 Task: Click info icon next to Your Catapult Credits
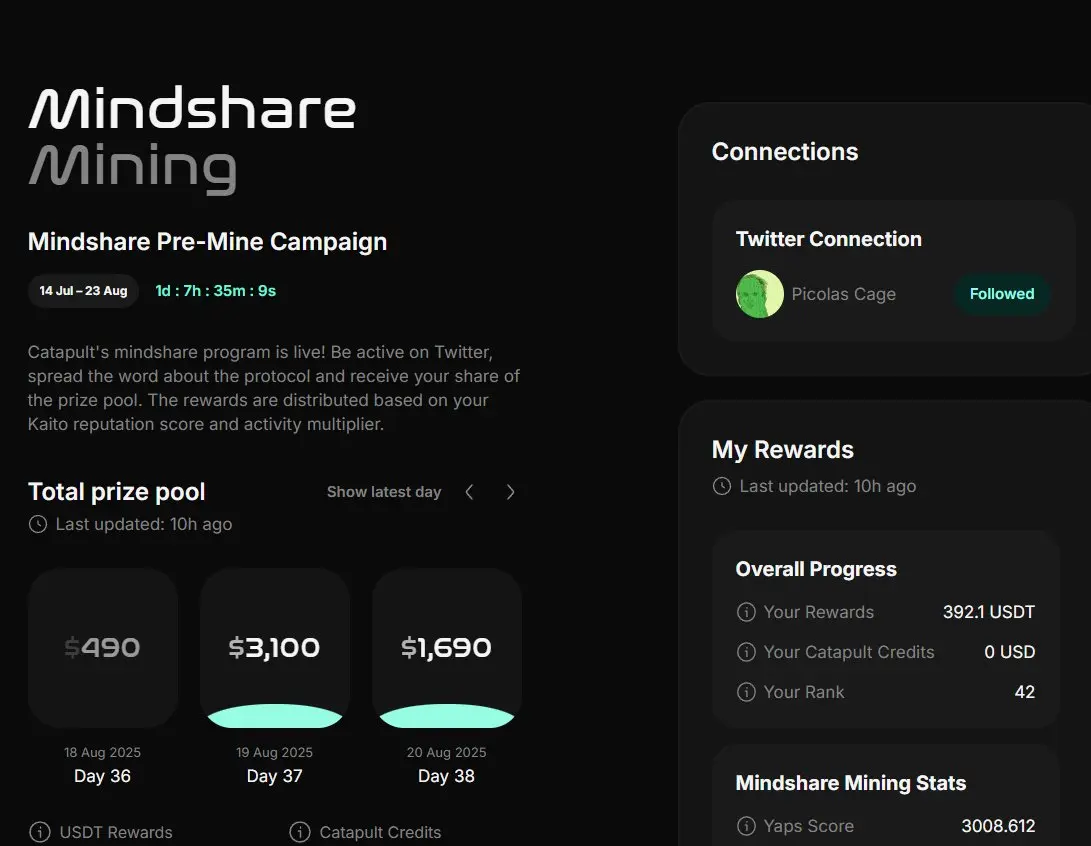point(746,652)
